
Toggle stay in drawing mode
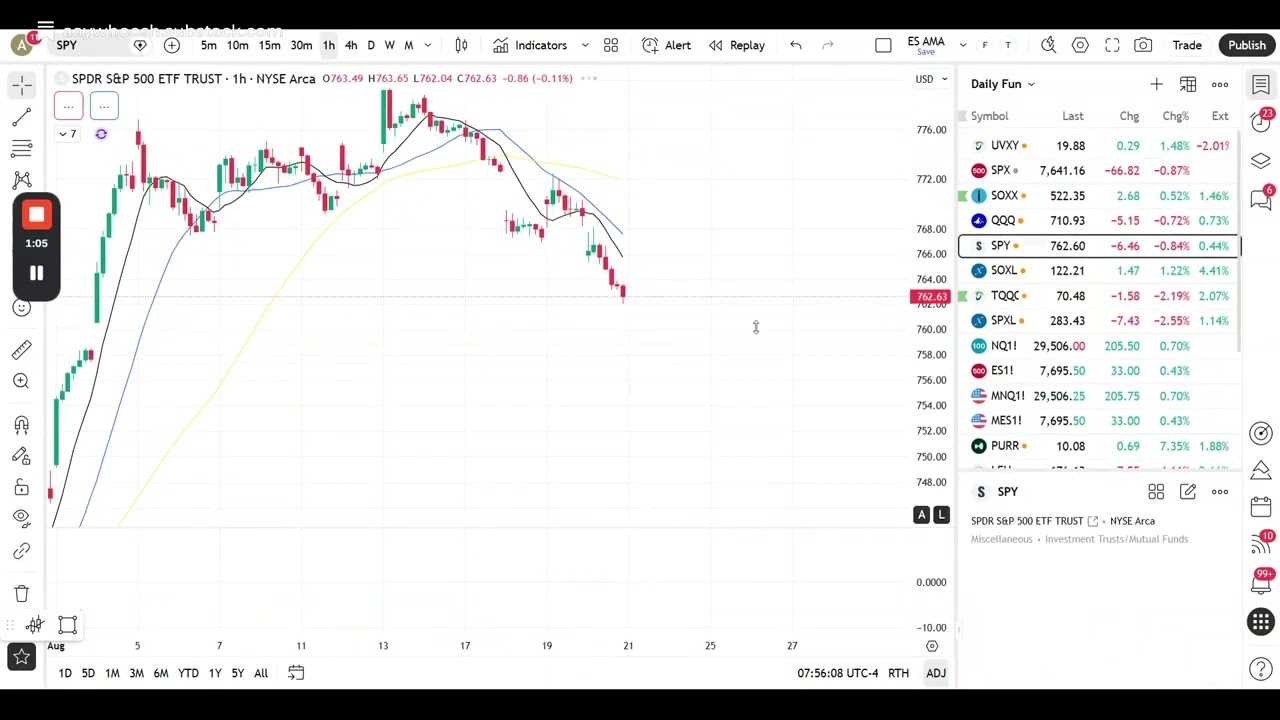(22, 456)
